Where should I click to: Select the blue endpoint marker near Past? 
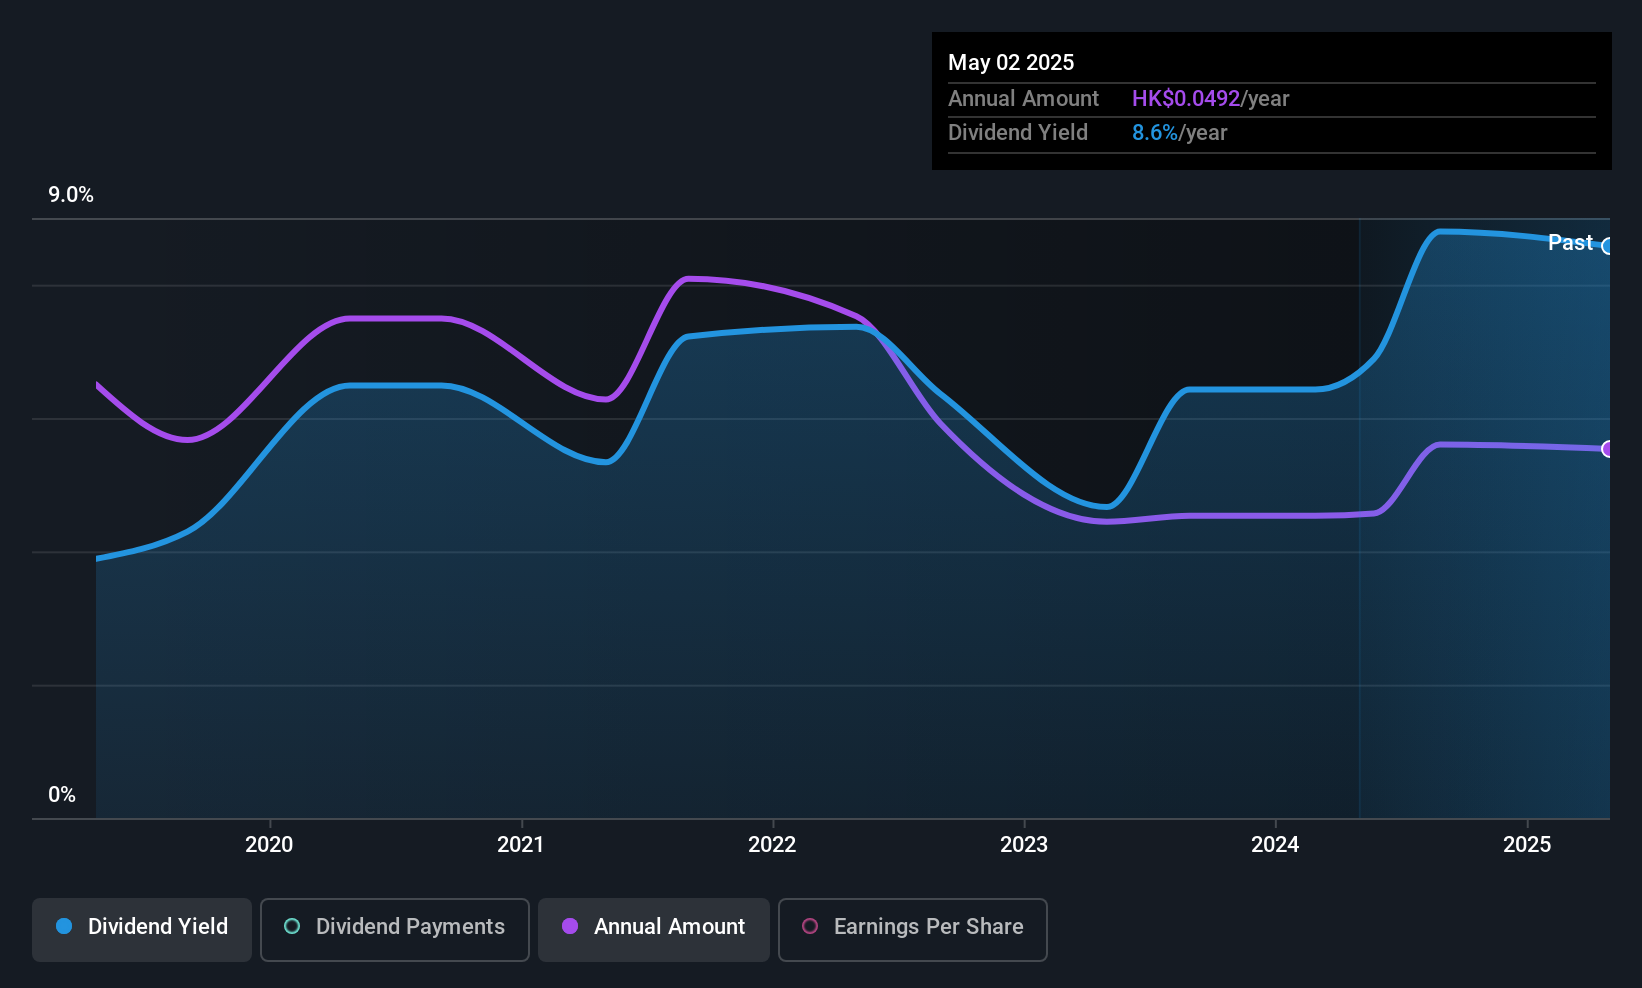[x=1607, y=246]
